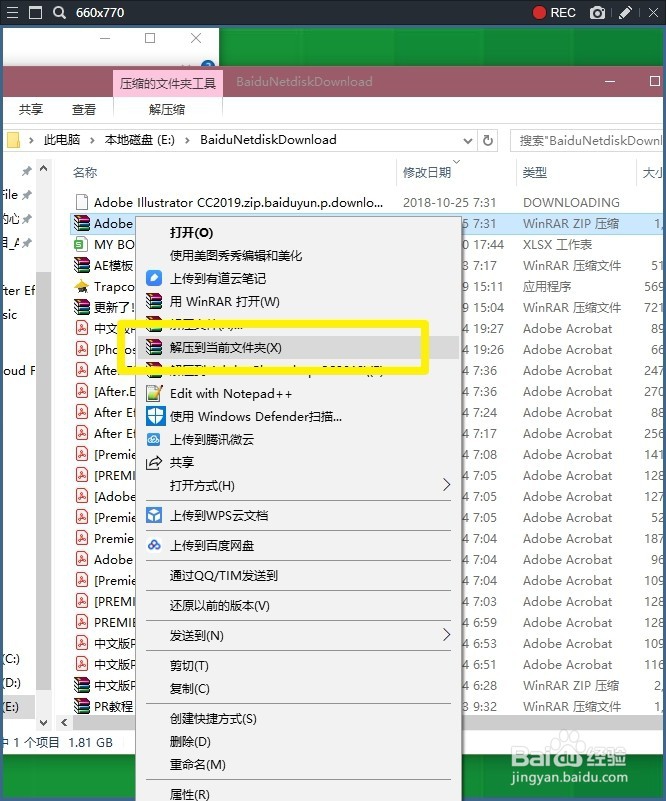Click the WinRAR icon beside PR教程

click(x=82, y=706)
